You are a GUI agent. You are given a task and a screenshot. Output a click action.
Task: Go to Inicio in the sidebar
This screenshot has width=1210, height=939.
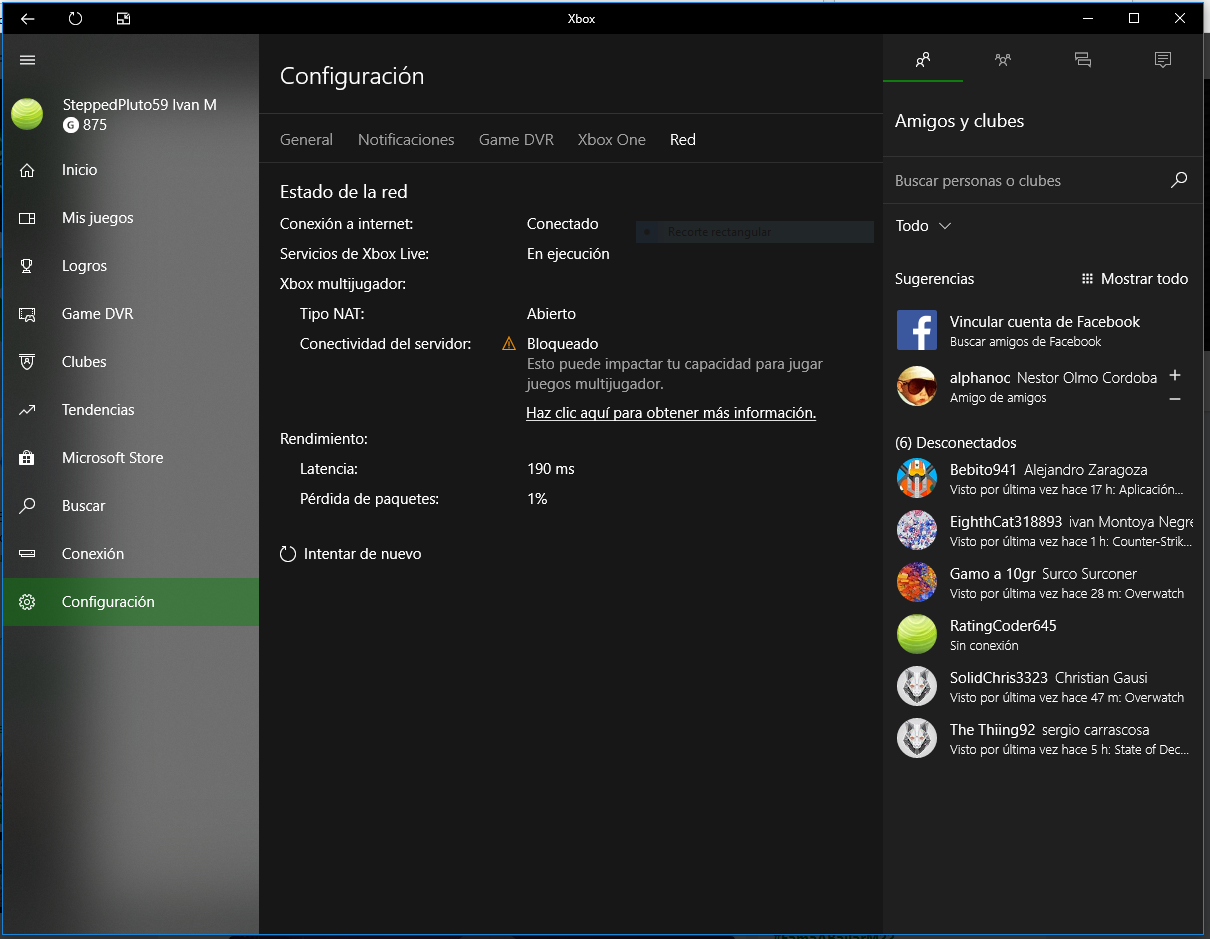tap(131, 170)
